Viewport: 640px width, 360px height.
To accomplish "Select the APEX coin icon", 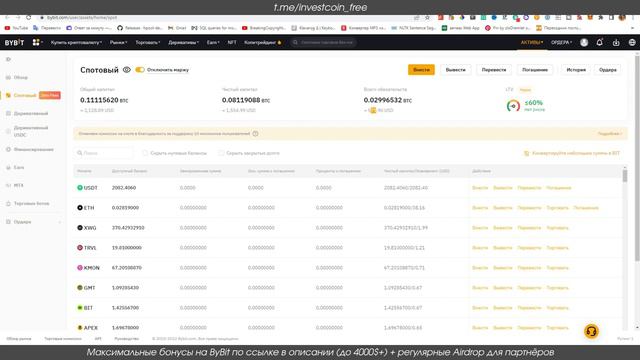I will (80, 328).
